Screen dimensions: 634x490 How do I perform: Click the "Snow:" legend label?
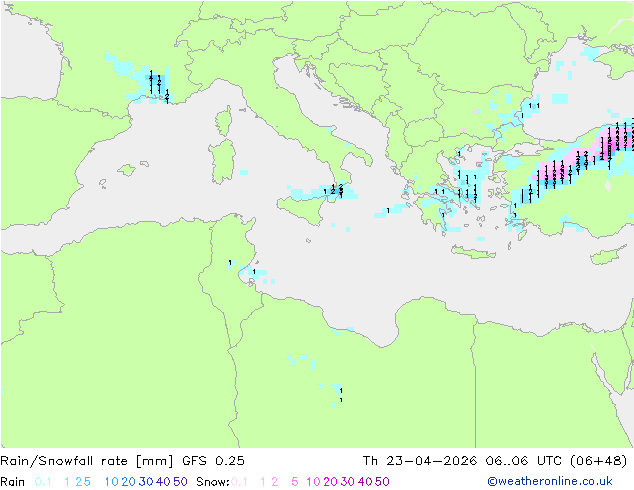pos(213,482)
